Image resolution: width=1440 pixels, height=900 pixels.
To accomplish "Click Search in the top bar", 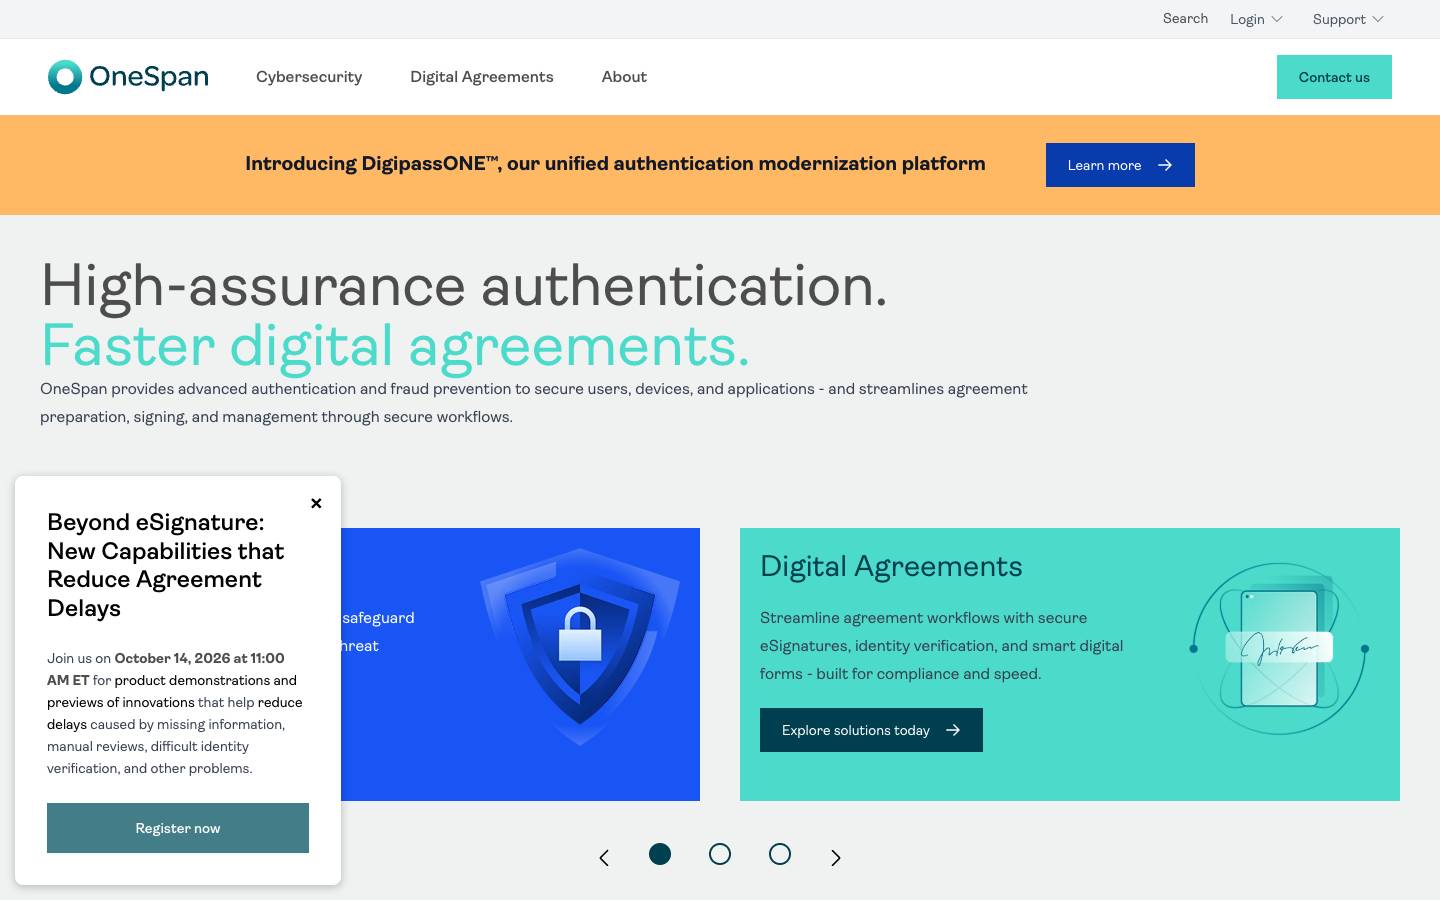I will click(x=1185, y=18).
